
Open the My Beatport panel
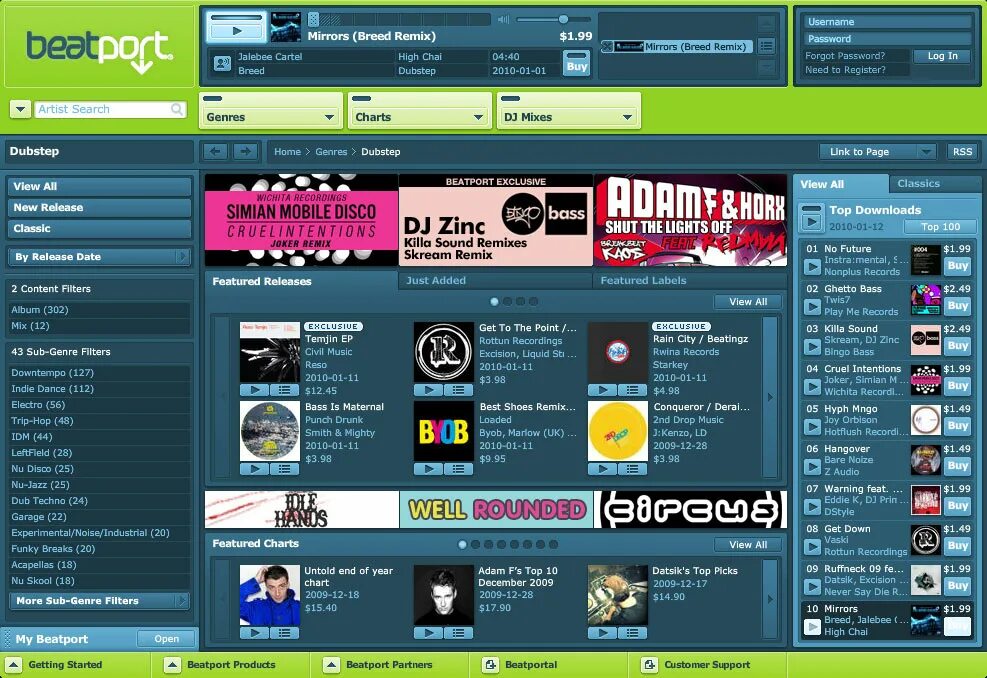click(166, 638)
